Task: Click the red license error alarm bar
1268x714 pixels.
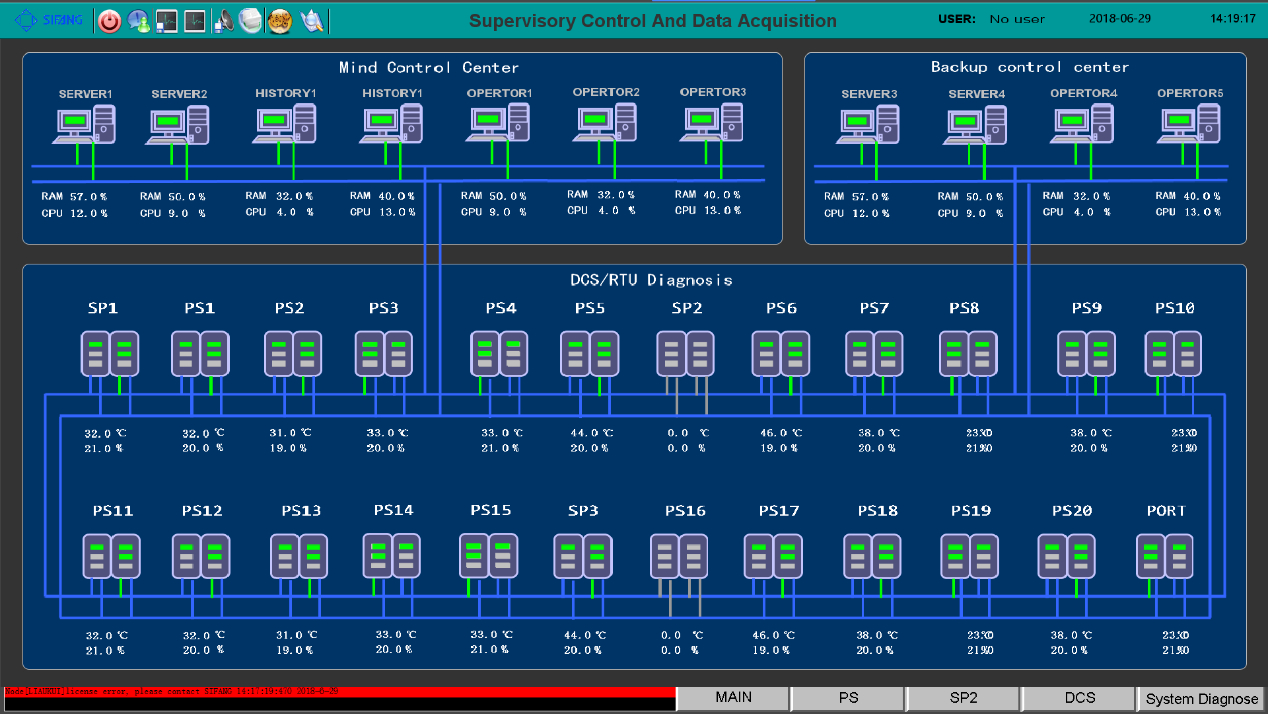Action: (x=340, y=691)
